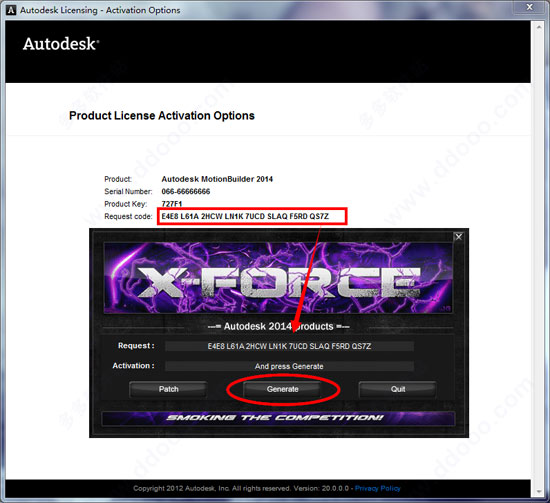
Task: Click the Autodesk logo in header
Action: tap(61, 44)
